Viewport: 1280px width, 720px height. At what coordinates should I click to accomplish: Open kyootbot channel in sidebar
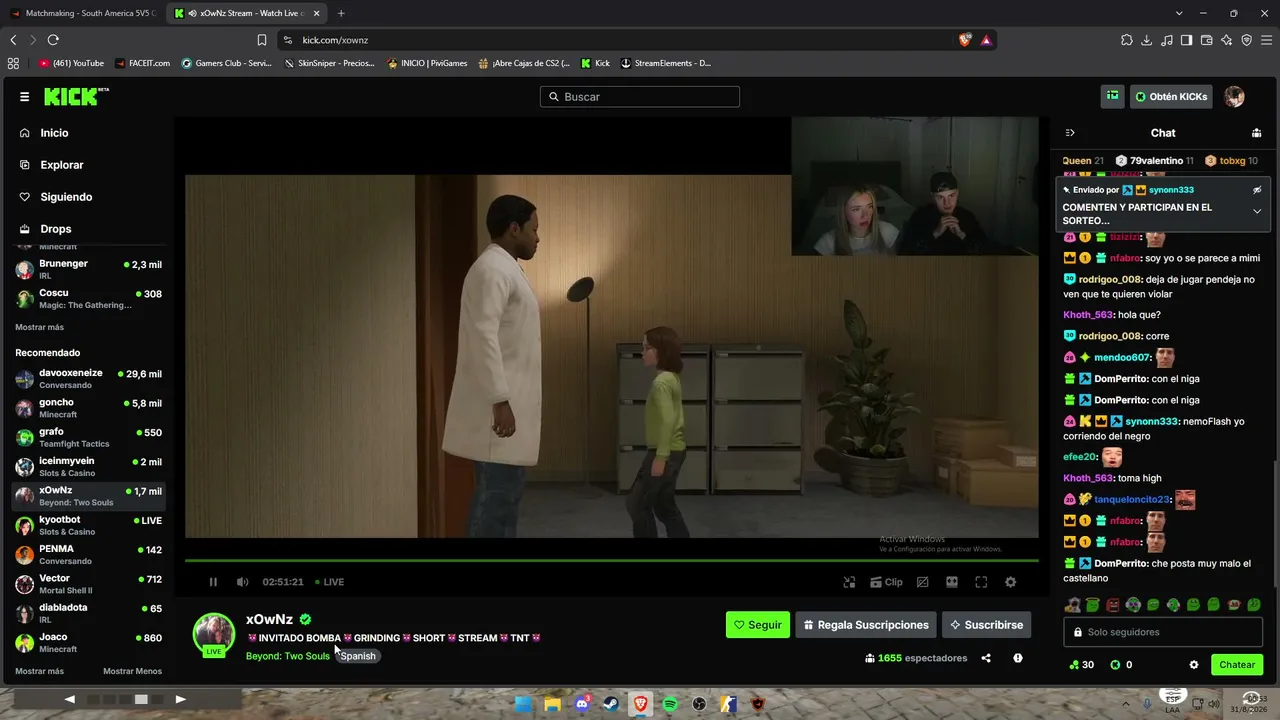click(88, 525)
